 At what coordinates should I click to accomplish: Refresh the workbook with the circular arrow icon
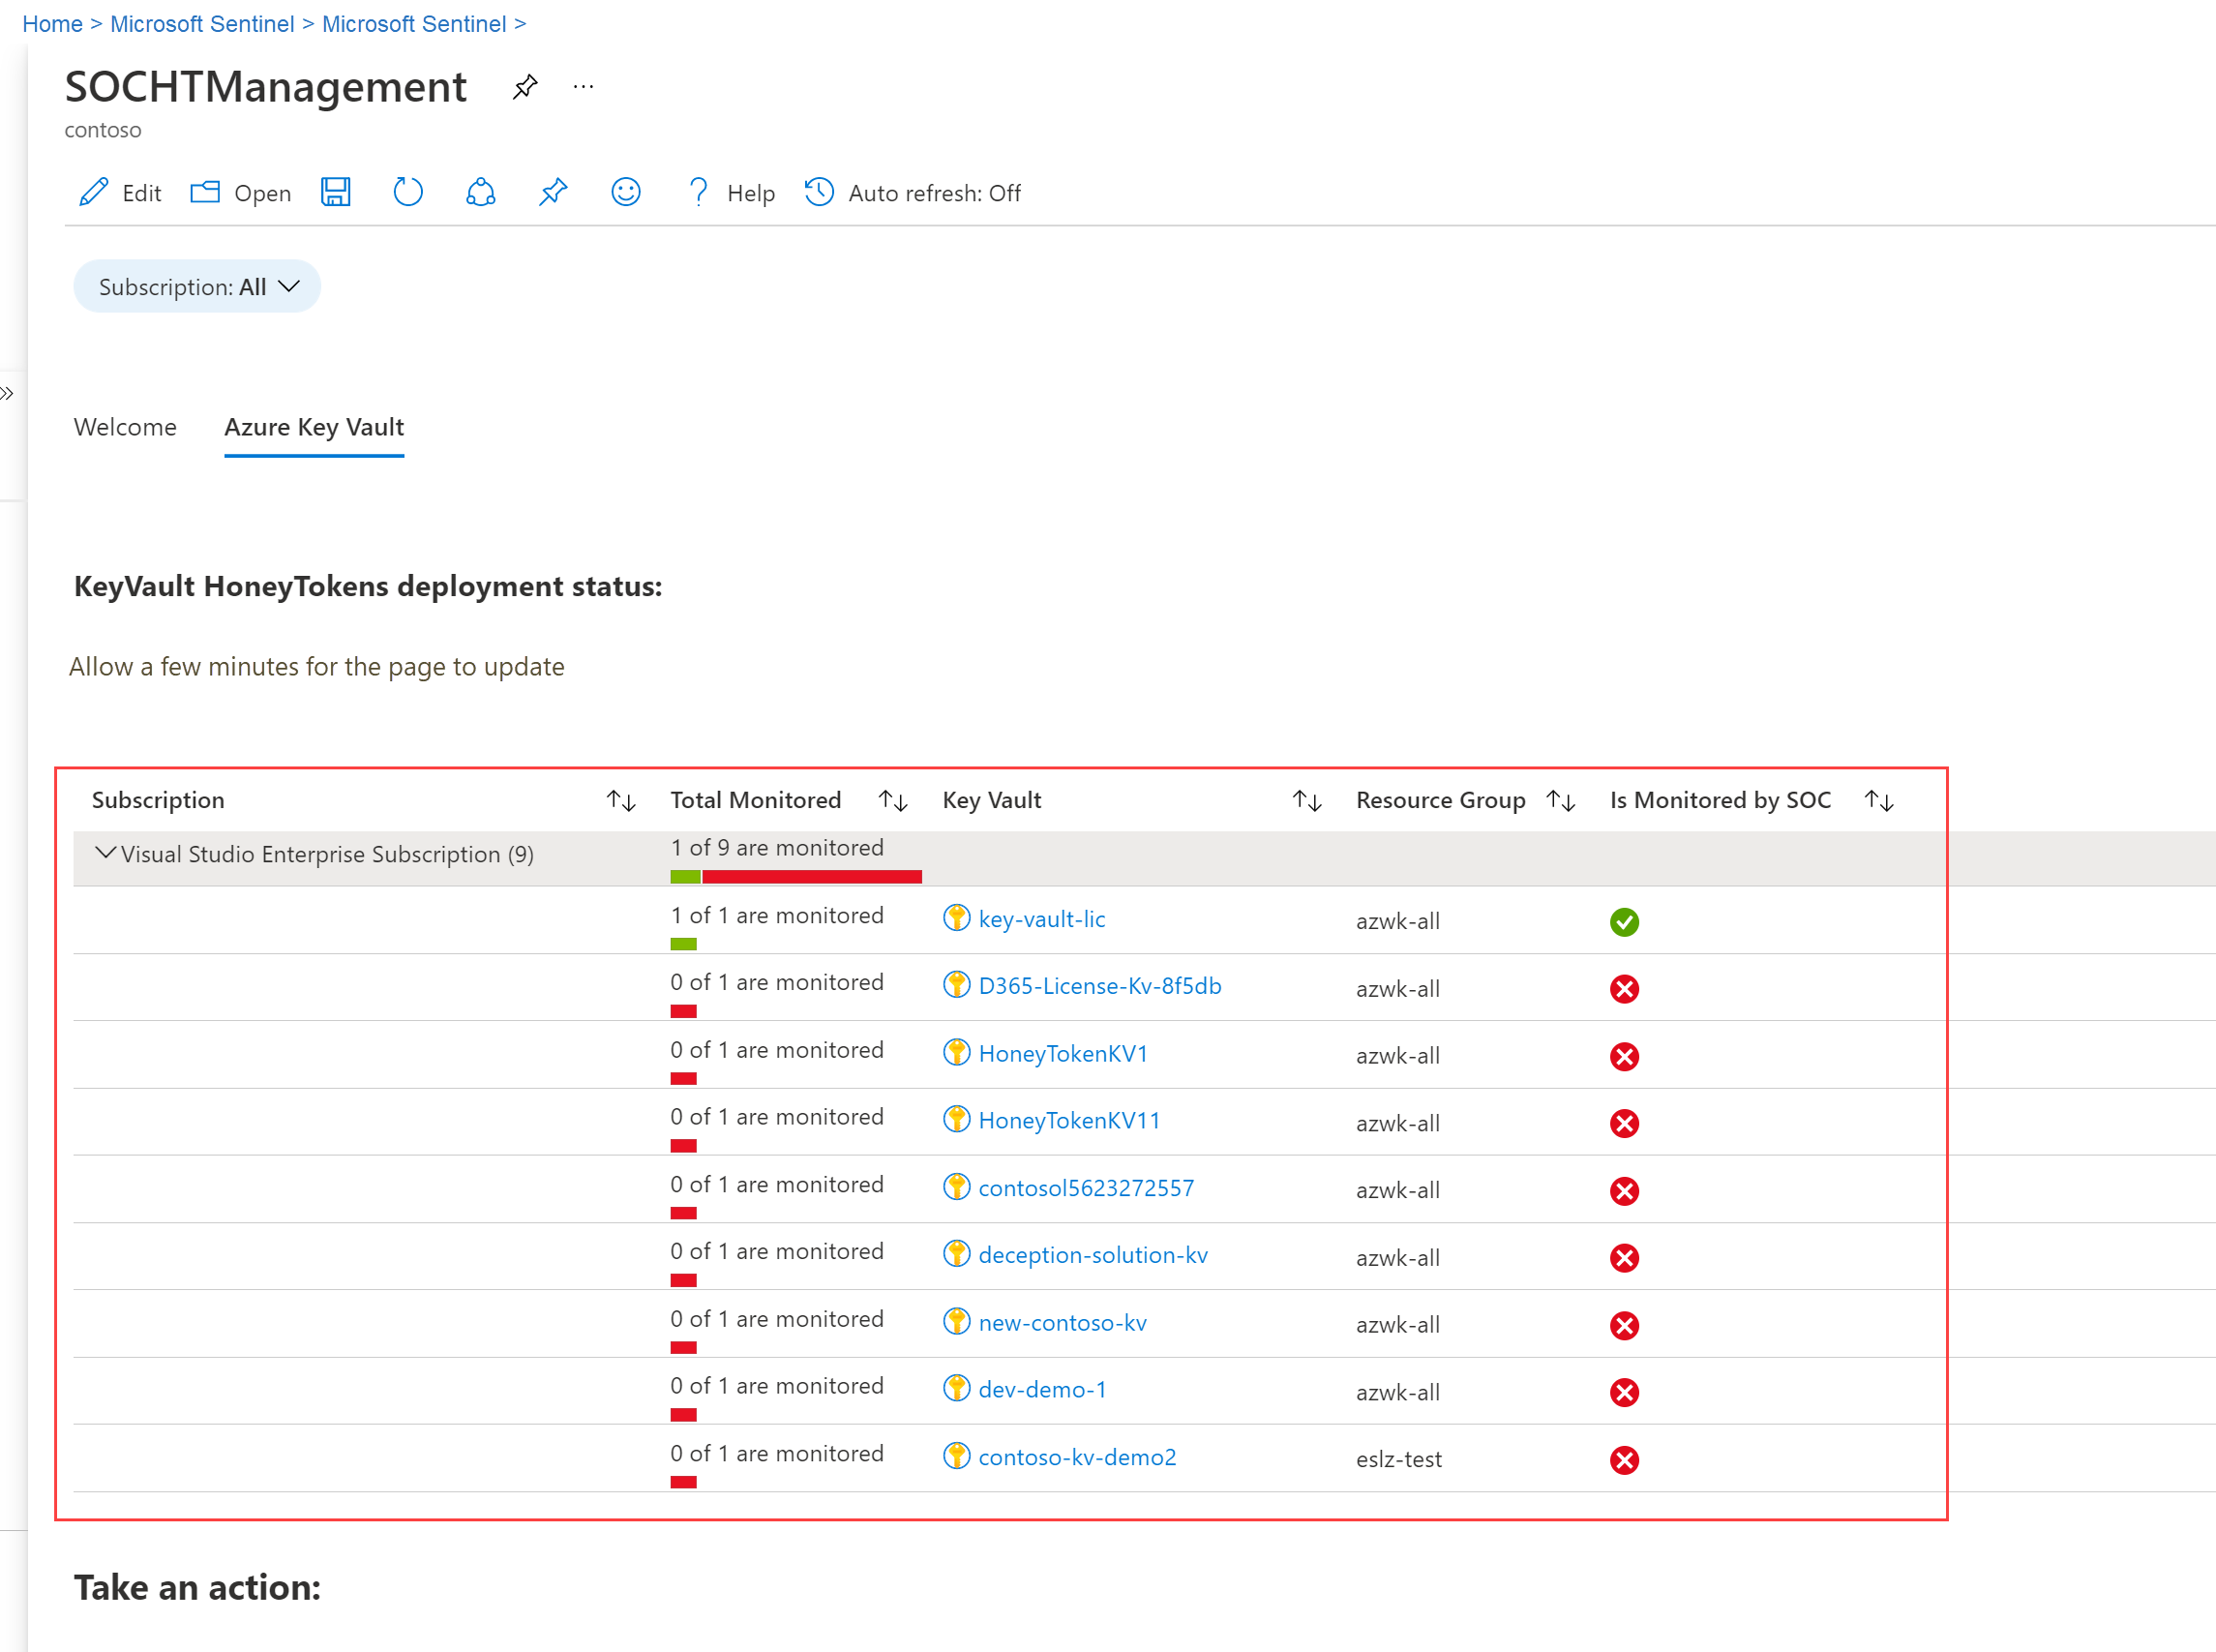pos(408,192)
